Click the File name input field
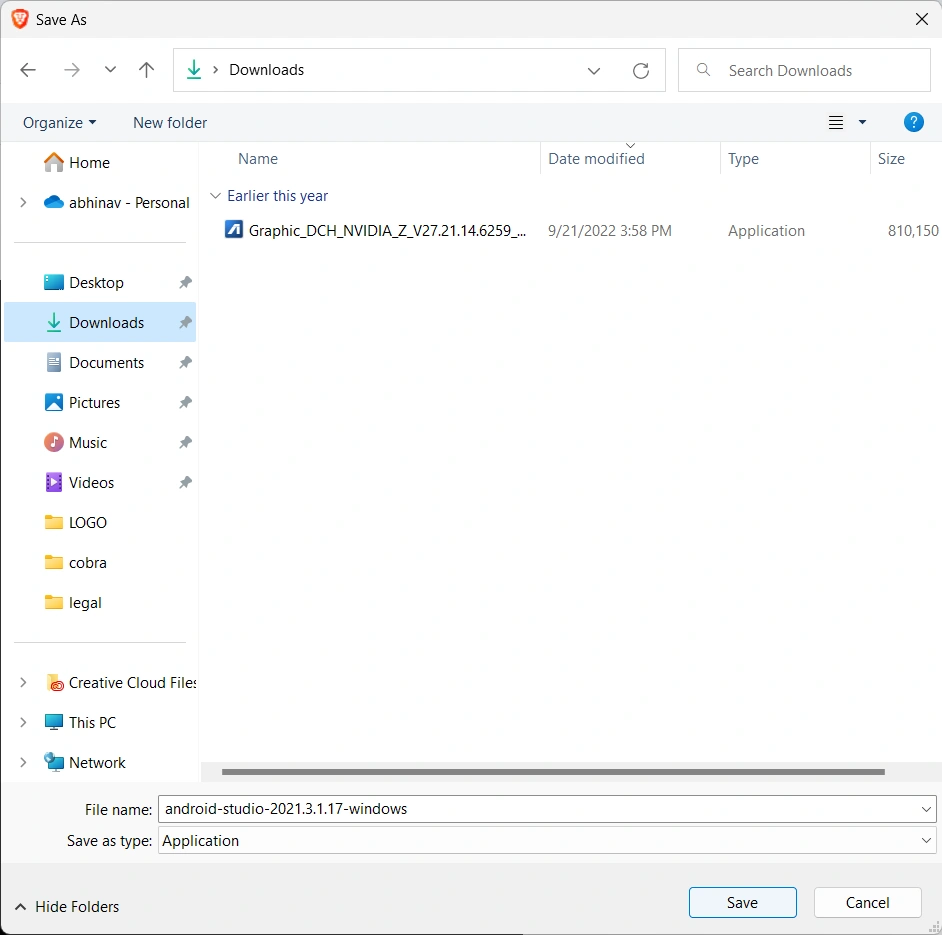The image size is (942, 935). 540,809
